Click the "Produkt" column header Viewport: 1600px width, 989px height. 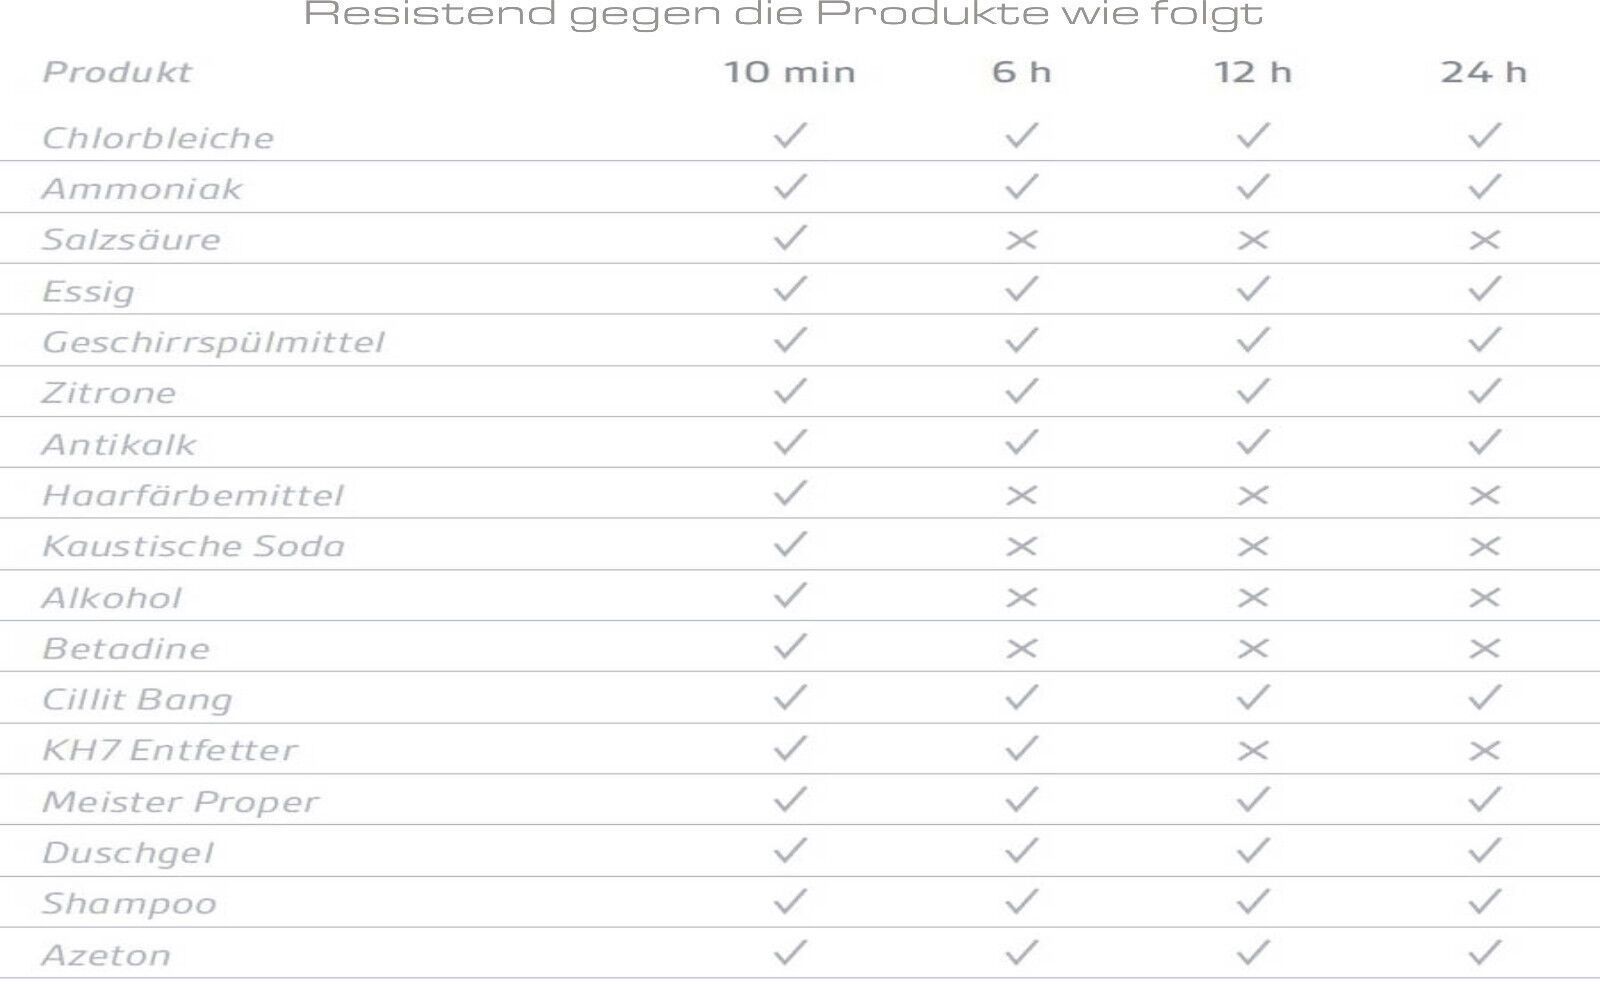[x=117, y=72]
